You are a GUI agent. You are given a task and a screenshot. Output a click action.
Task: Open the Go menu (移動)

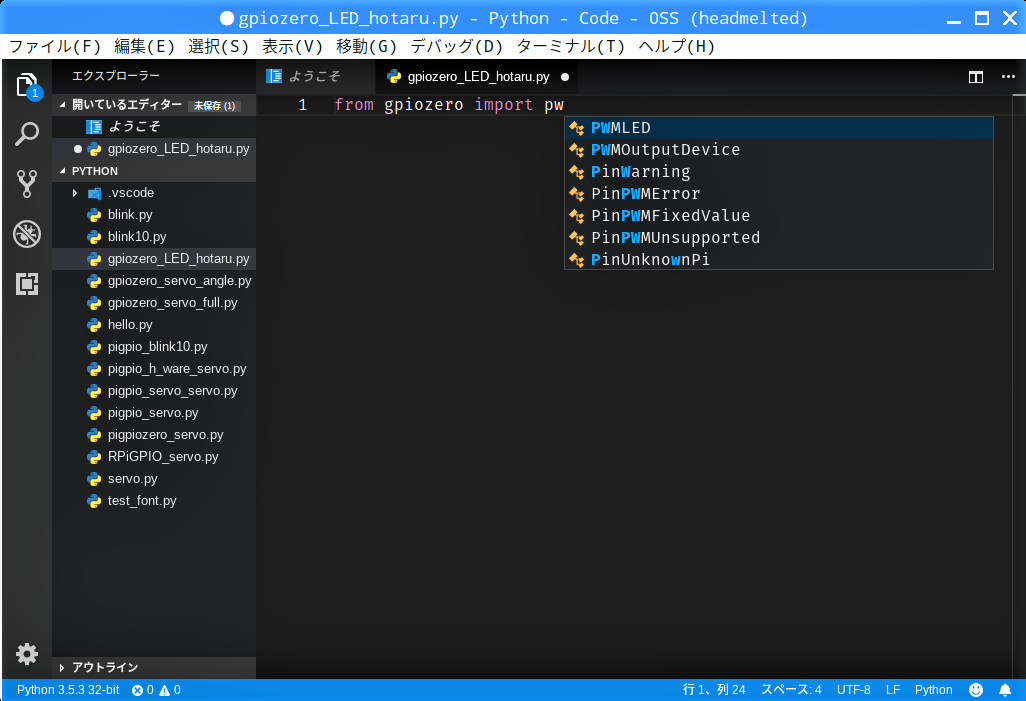click(x=366, y=46)
